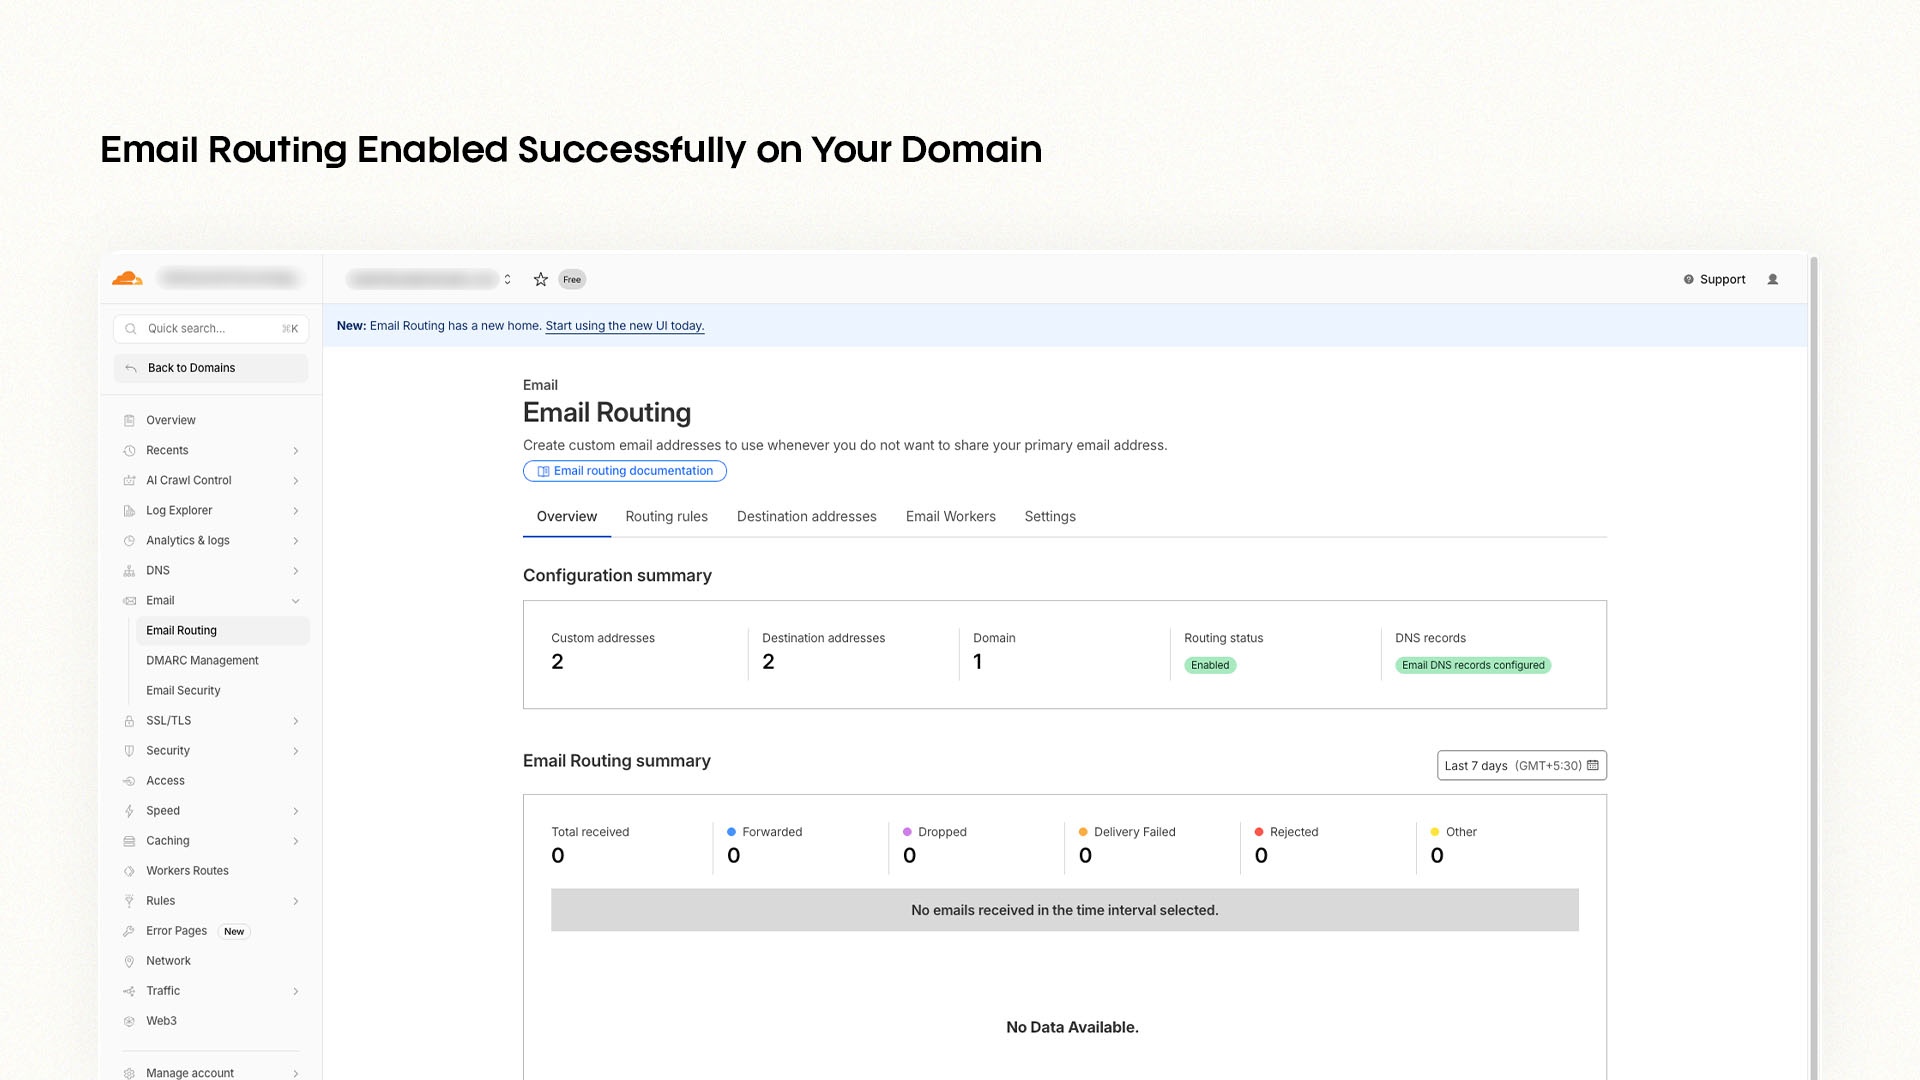Click the Network location icon
This screenshot has height=1080, width=1920.
pyautogui.click(x=130, y=960)
